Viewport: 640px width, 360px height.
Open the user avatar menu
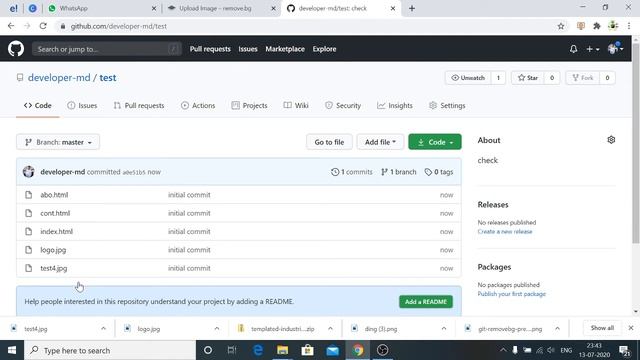[616, 49]
